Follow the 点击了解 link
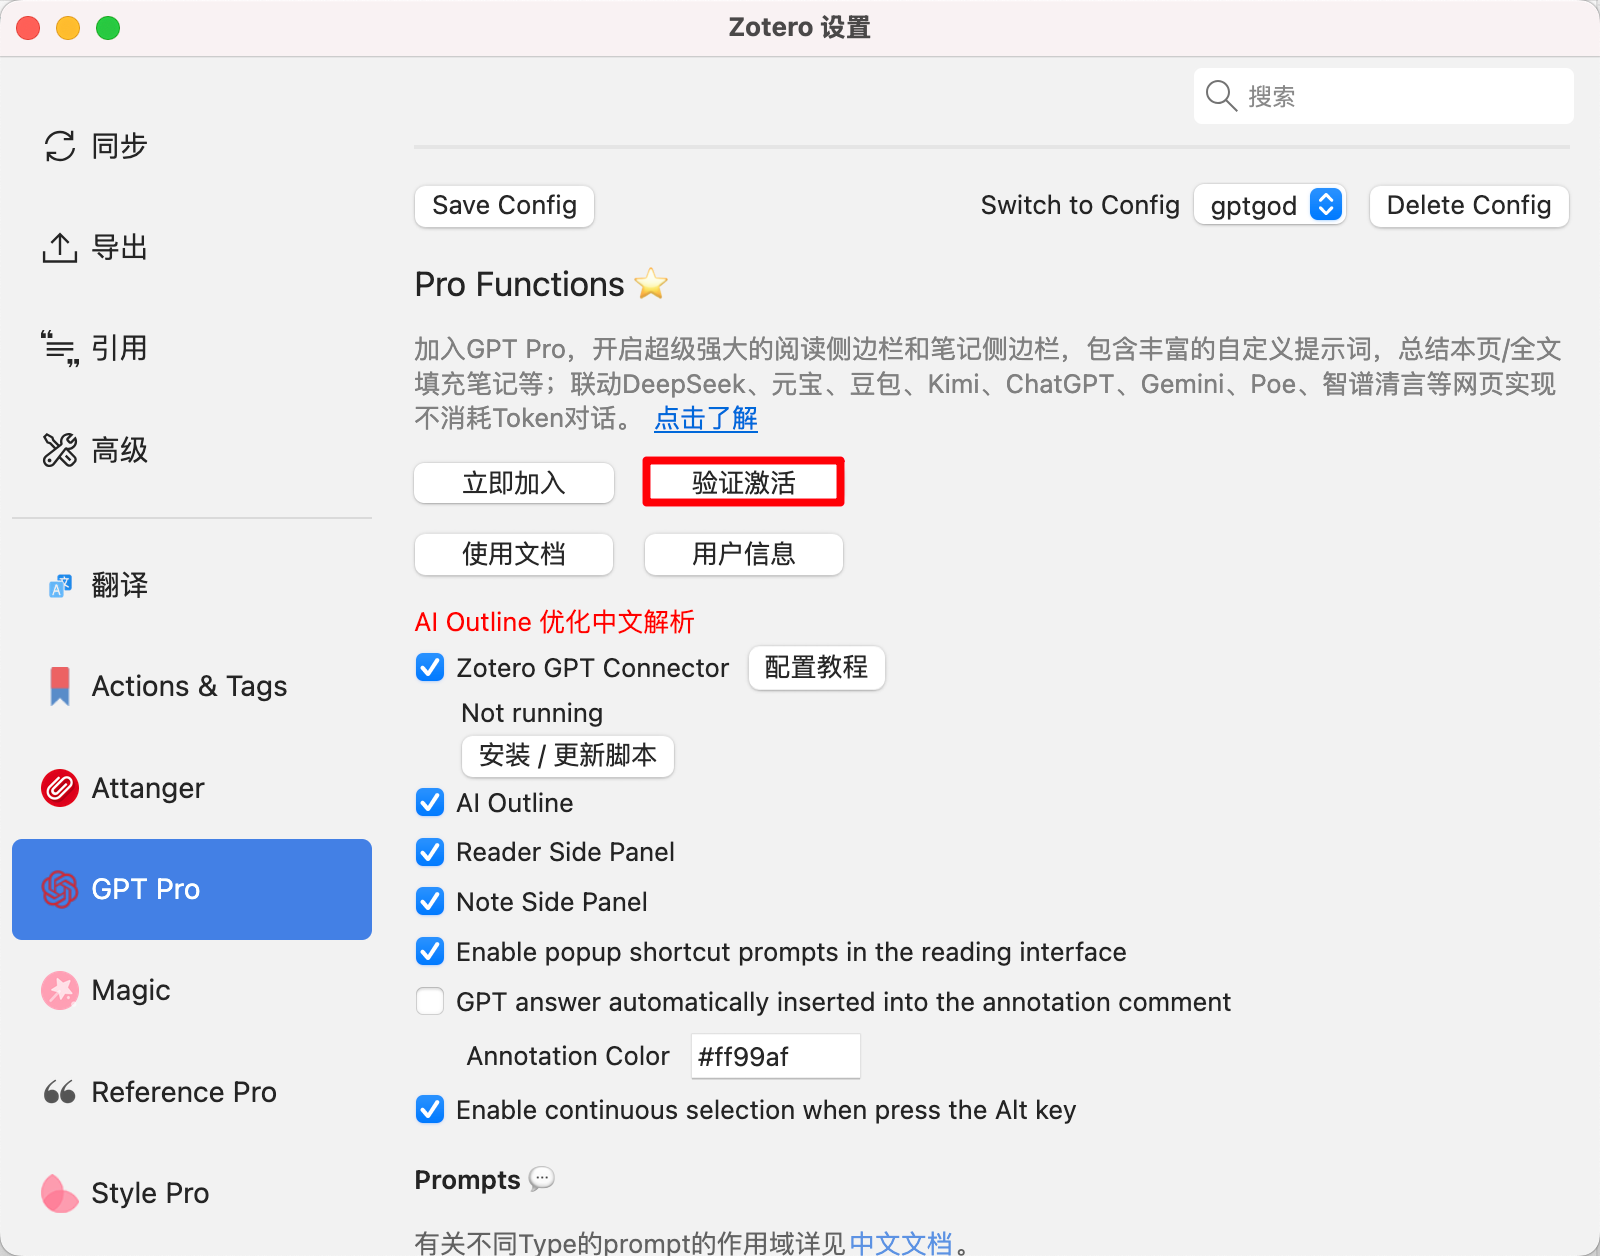Viewport: 1600px width, 1256px height. coord(706,418)
